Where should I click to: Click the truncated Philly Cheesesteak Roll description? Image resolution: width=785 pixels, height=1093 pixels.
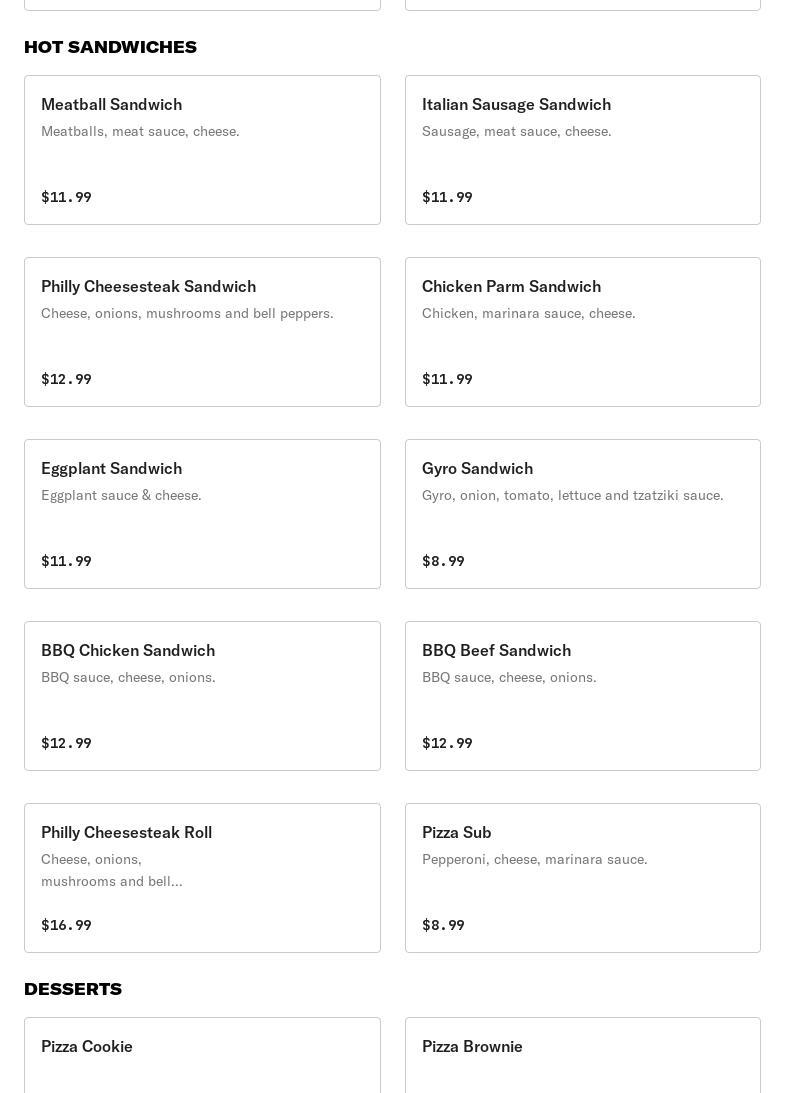point(111,870)
